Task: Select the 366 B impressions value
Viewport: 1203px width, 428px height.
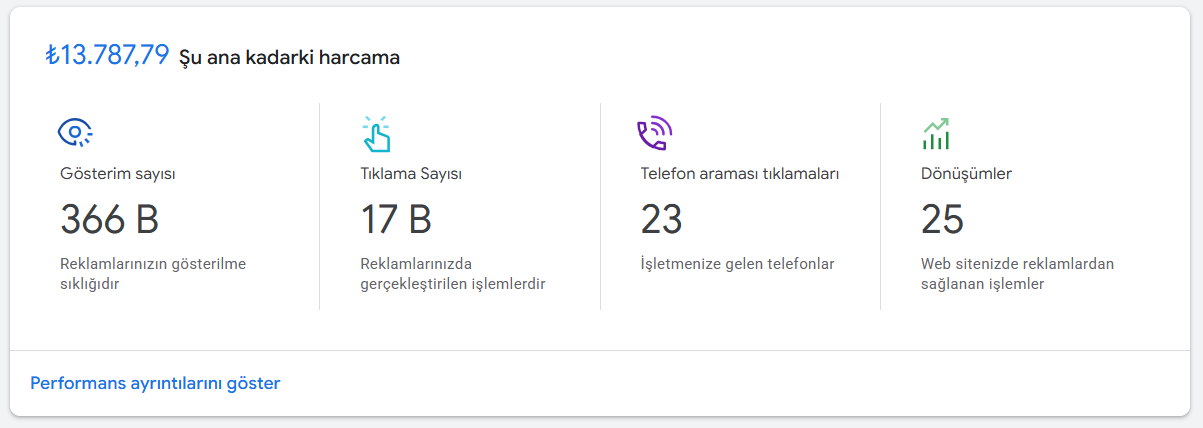Action: tap(110, 220)
